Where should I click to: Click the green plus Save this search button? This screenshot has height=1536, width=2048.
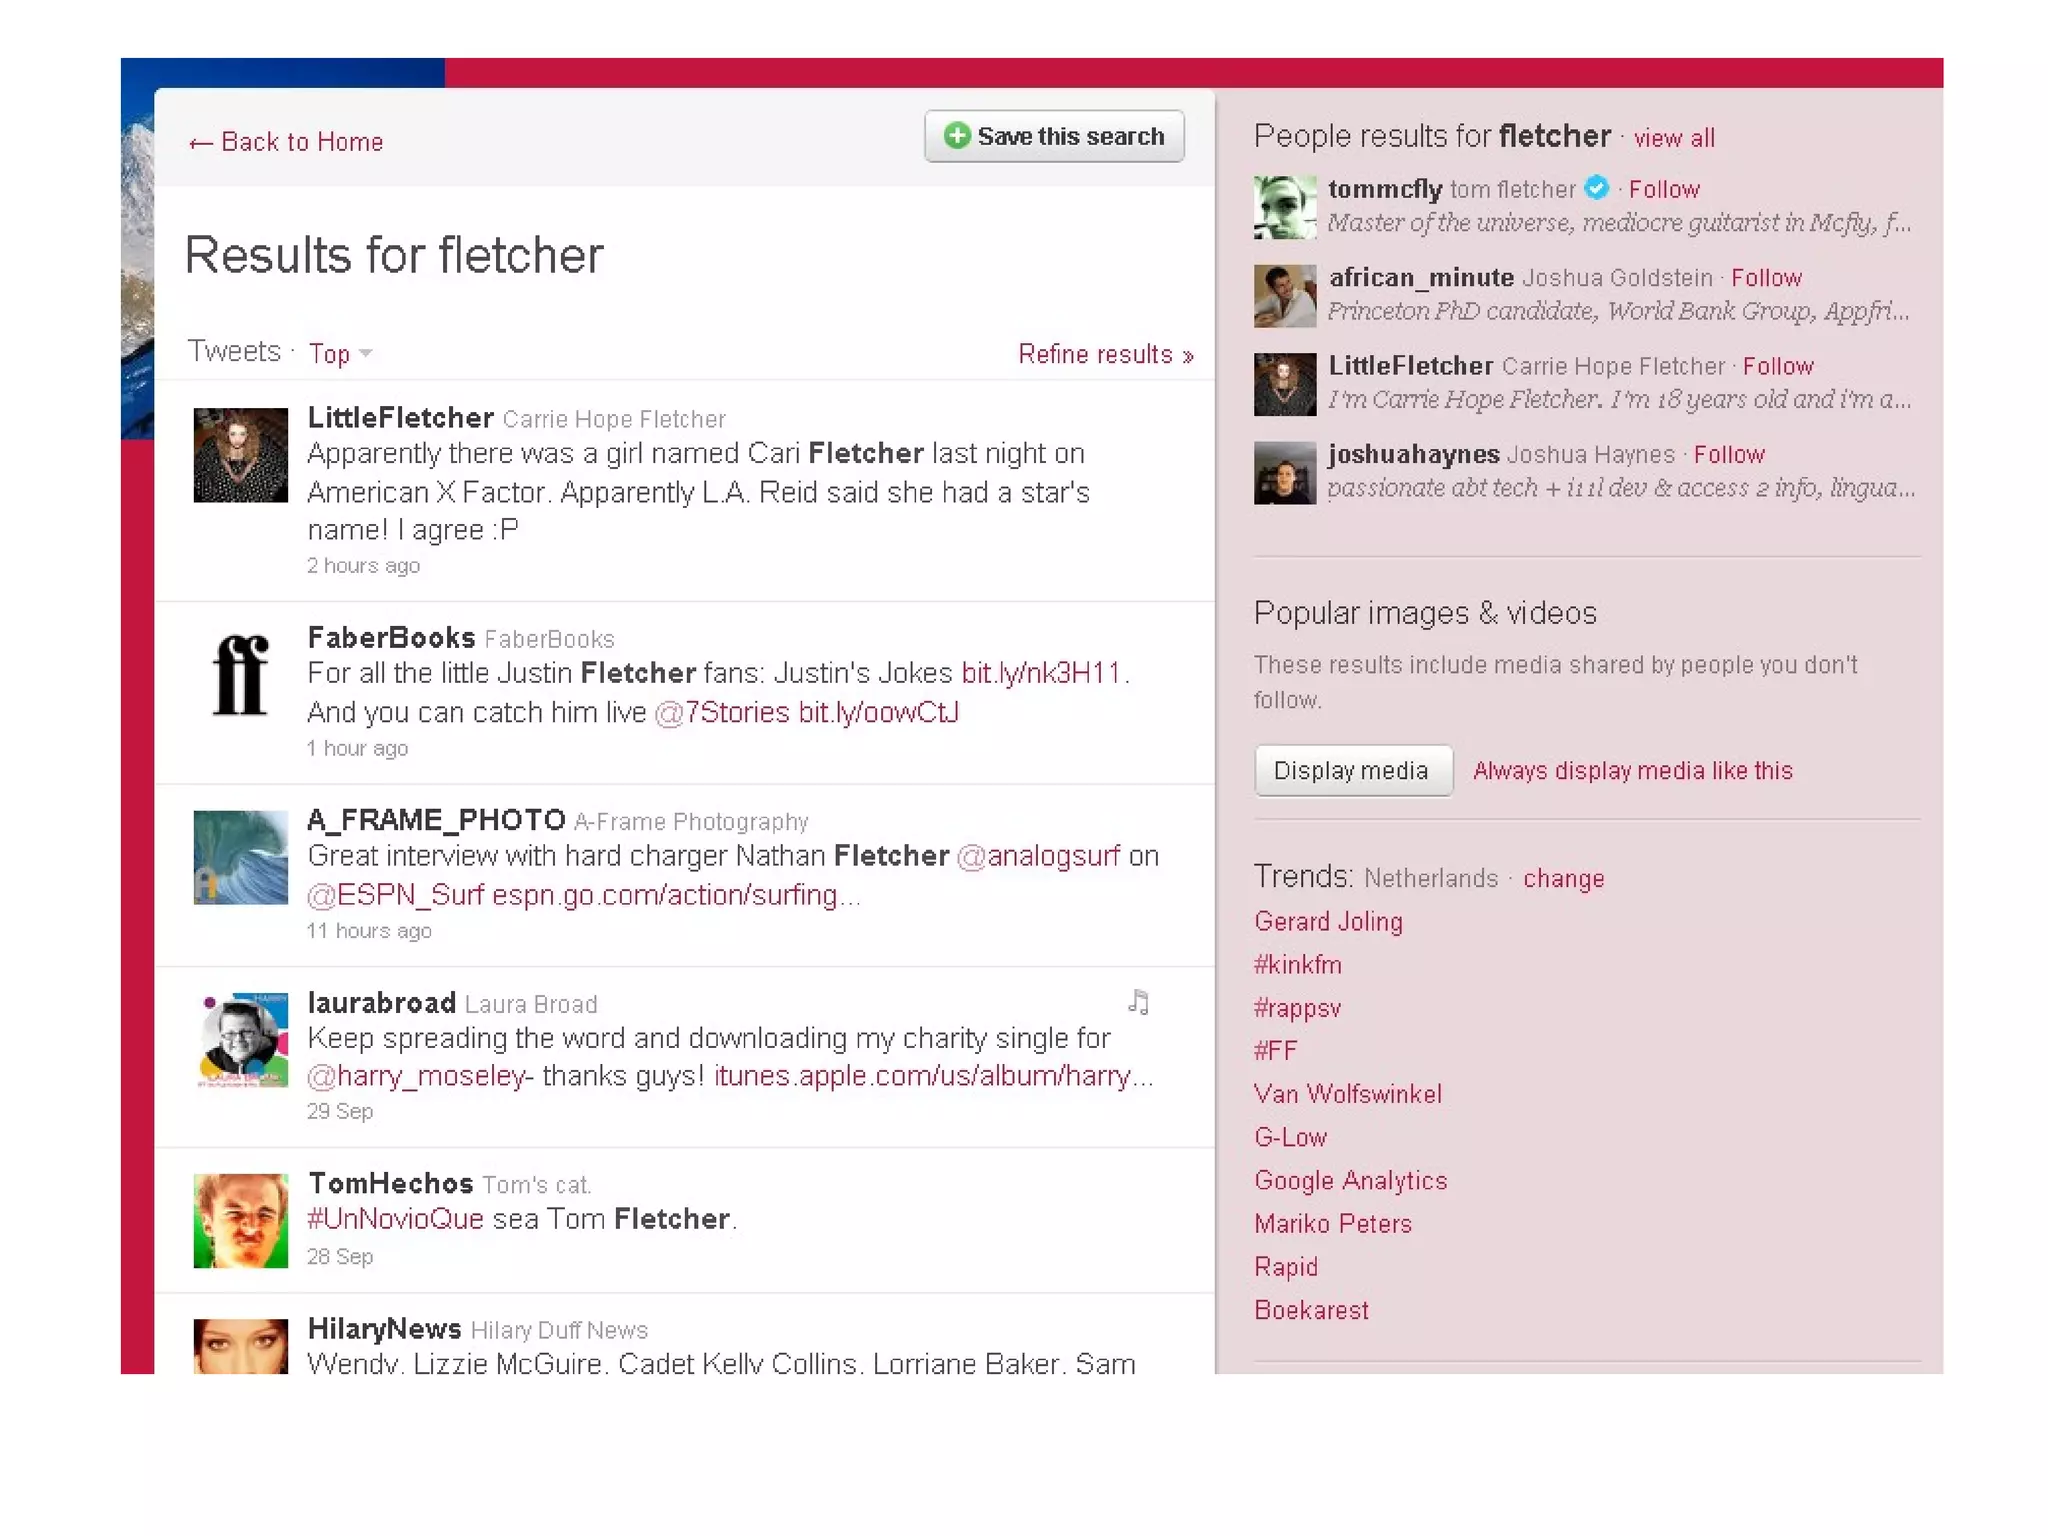pos(1054,136)
